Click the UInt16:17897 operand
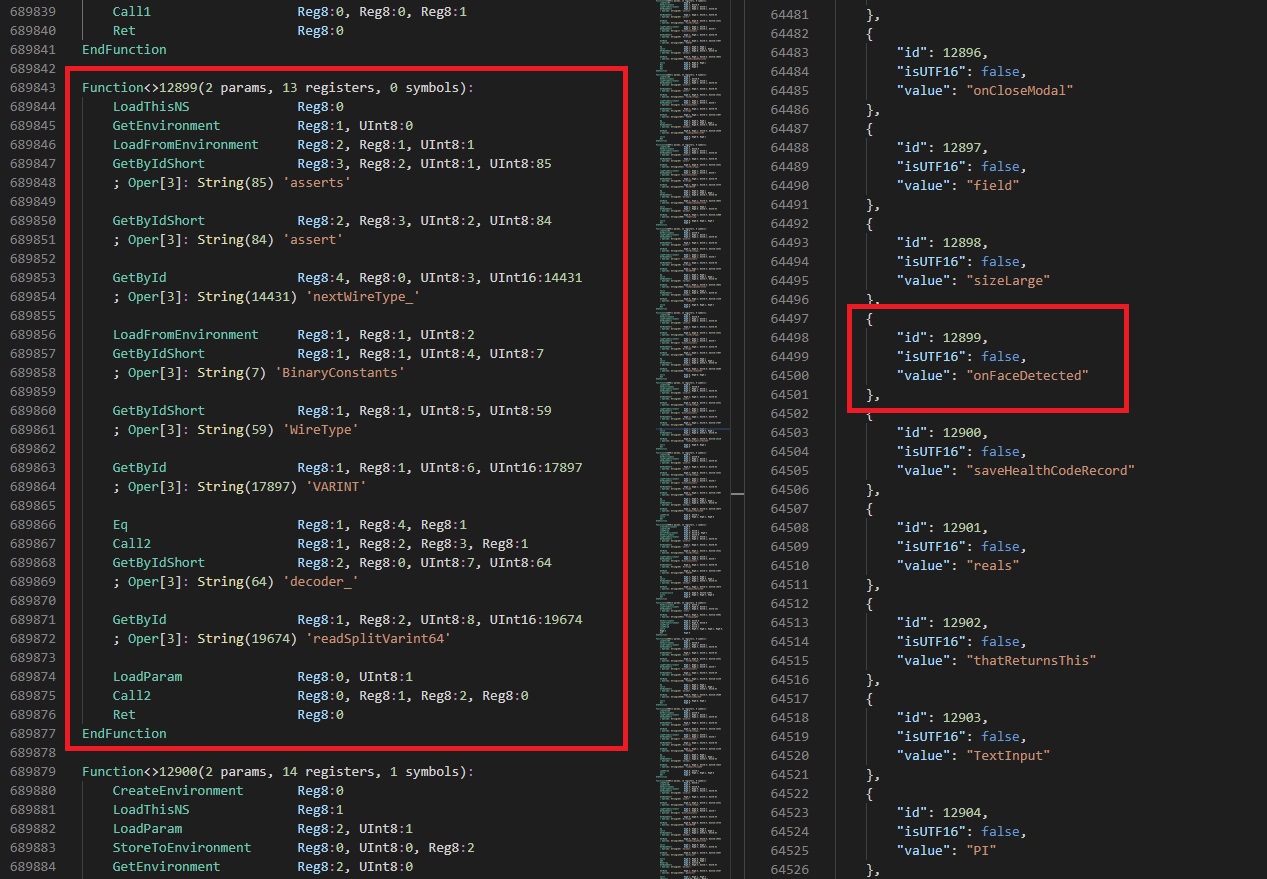 click(x=536, y=468)
